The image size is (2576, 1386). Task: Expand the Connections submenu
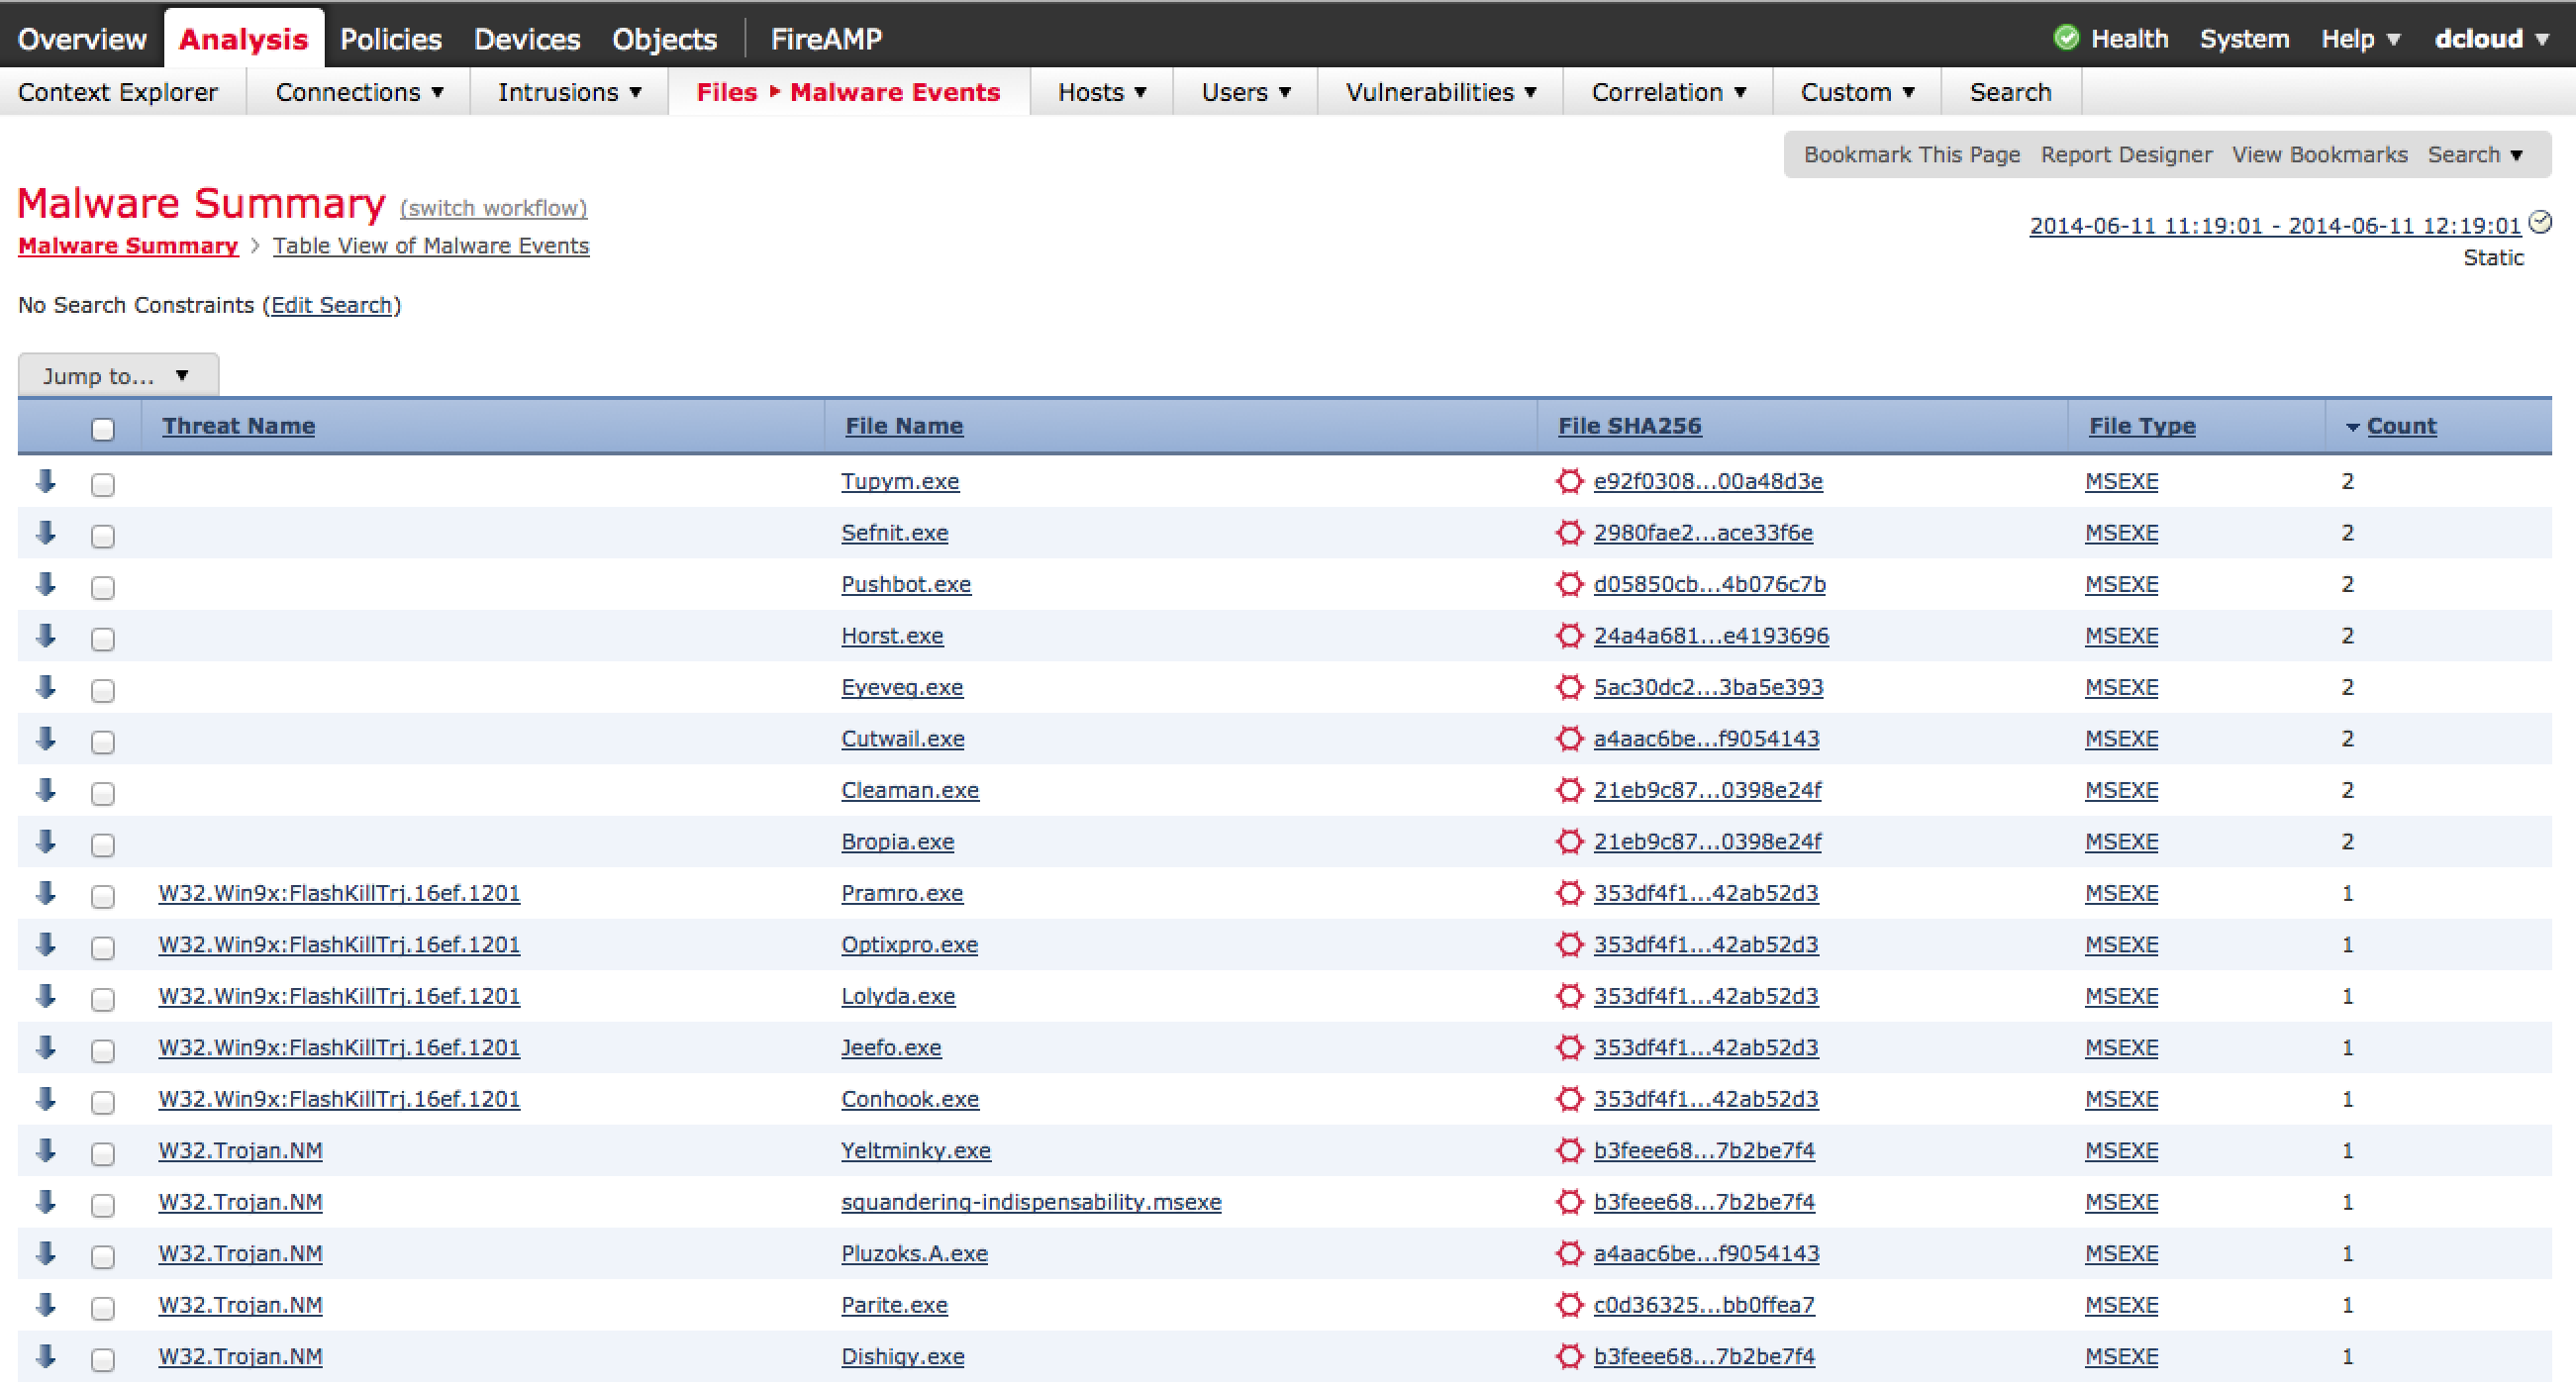pyautogui.click(x=359, y=92)
